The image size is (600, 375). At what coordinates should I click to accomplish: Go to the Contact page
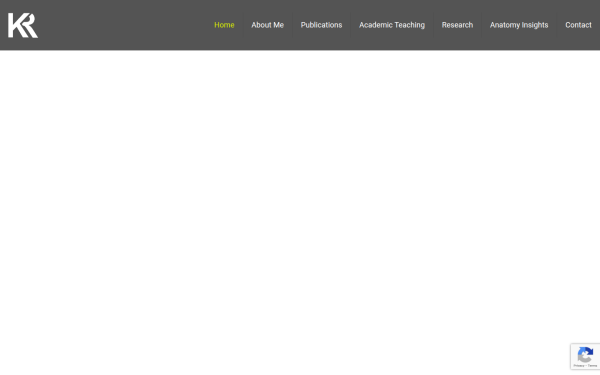(x=578, y=25)
